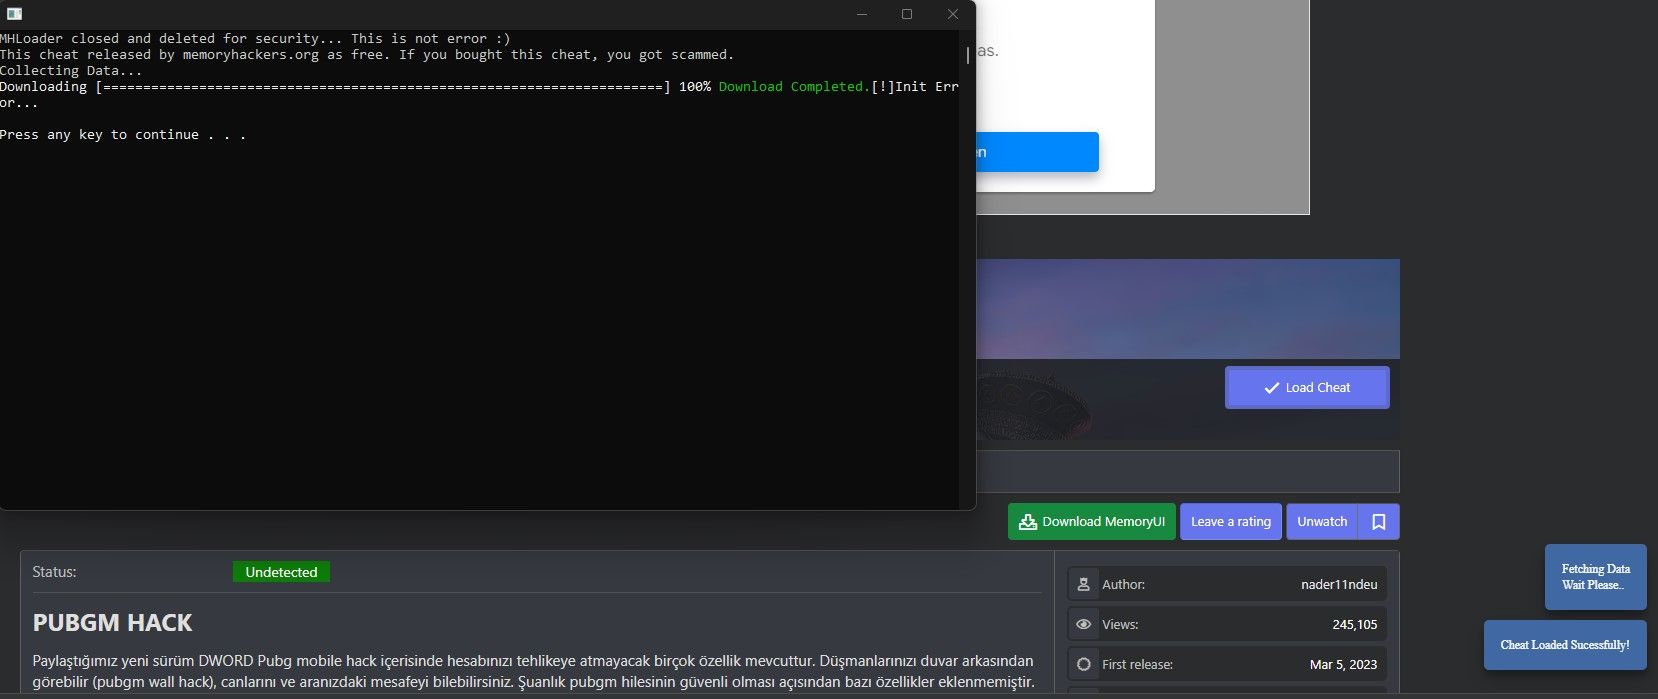Click the Author: label
1658x699 pixels.
[1123, 584]
